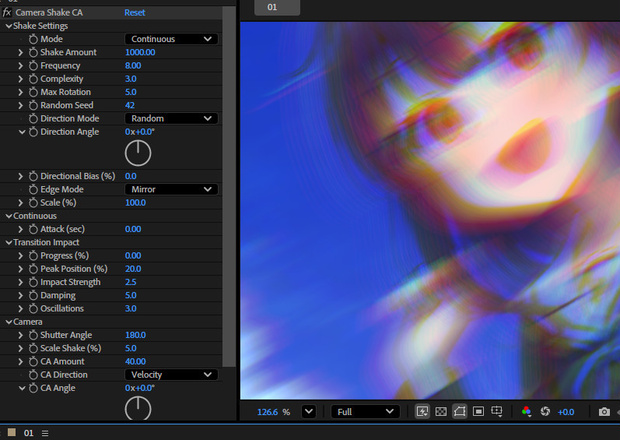Enable the Frequency stopwatch
The width and height of the screenshot is (620, 440).
pyautogui.click(x=34, y=66)
